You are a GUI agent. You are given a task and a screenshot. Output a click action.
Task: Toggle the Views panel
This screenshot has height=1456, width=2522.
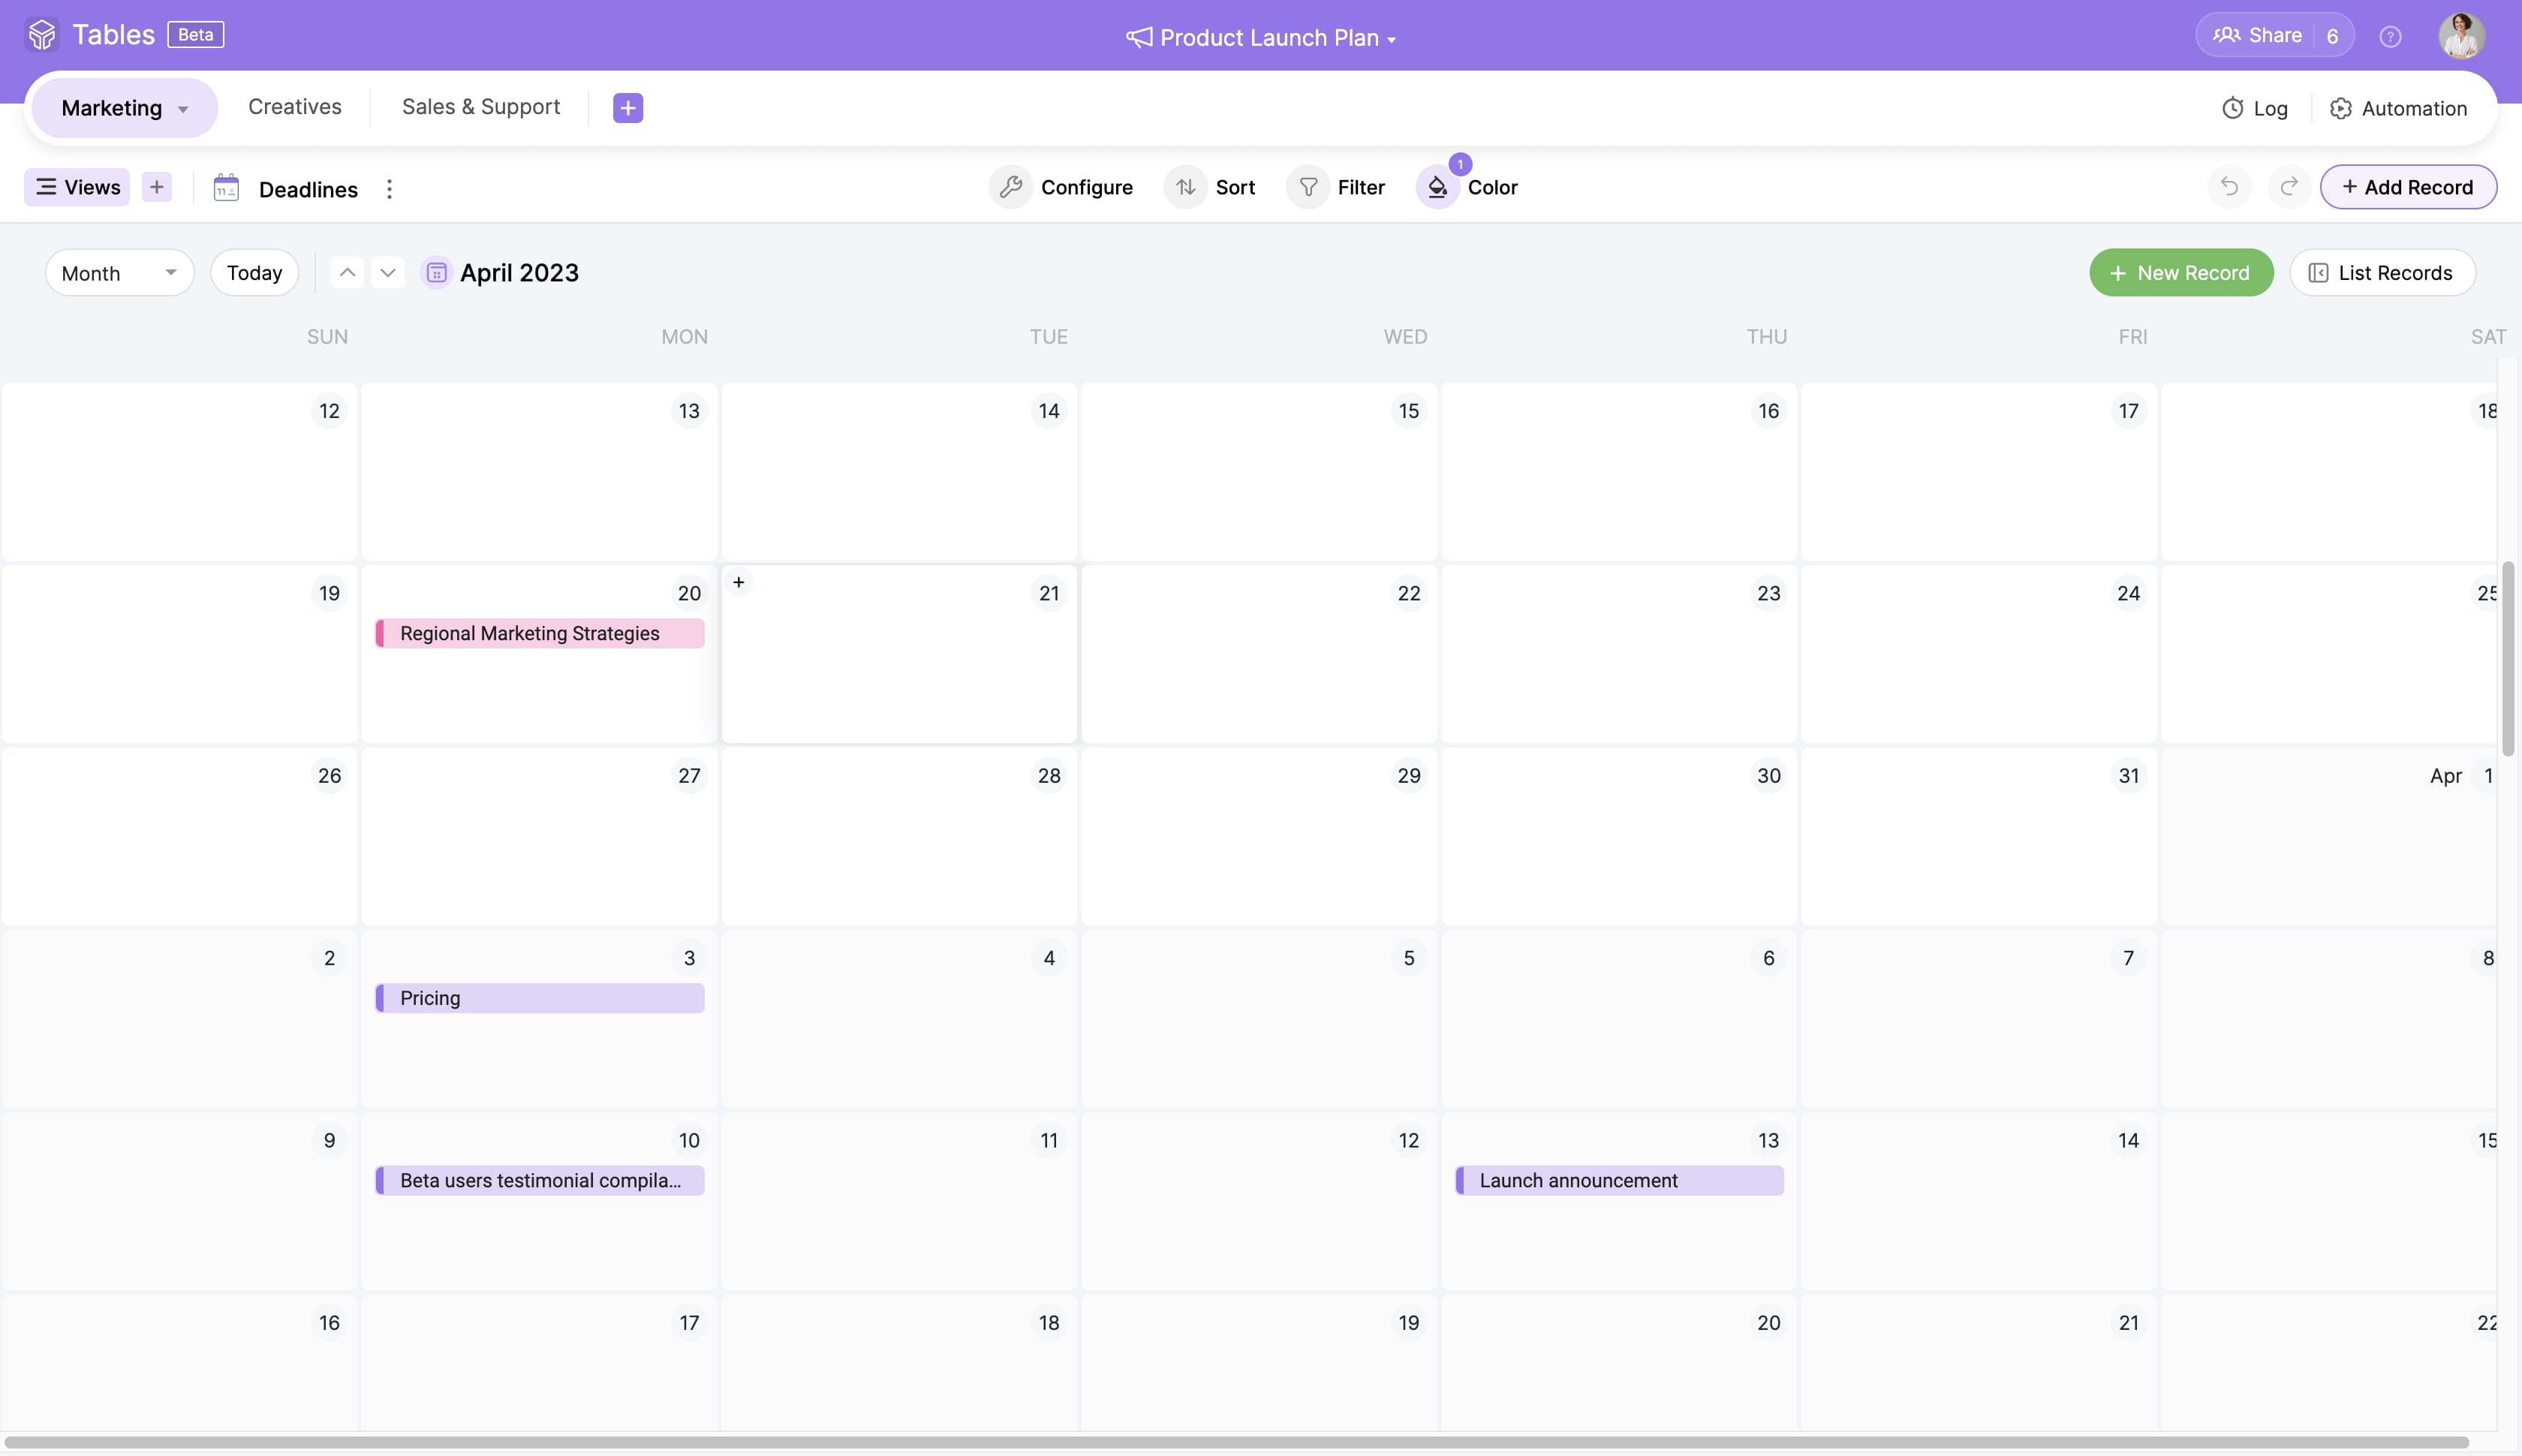[x=77, y=187]
